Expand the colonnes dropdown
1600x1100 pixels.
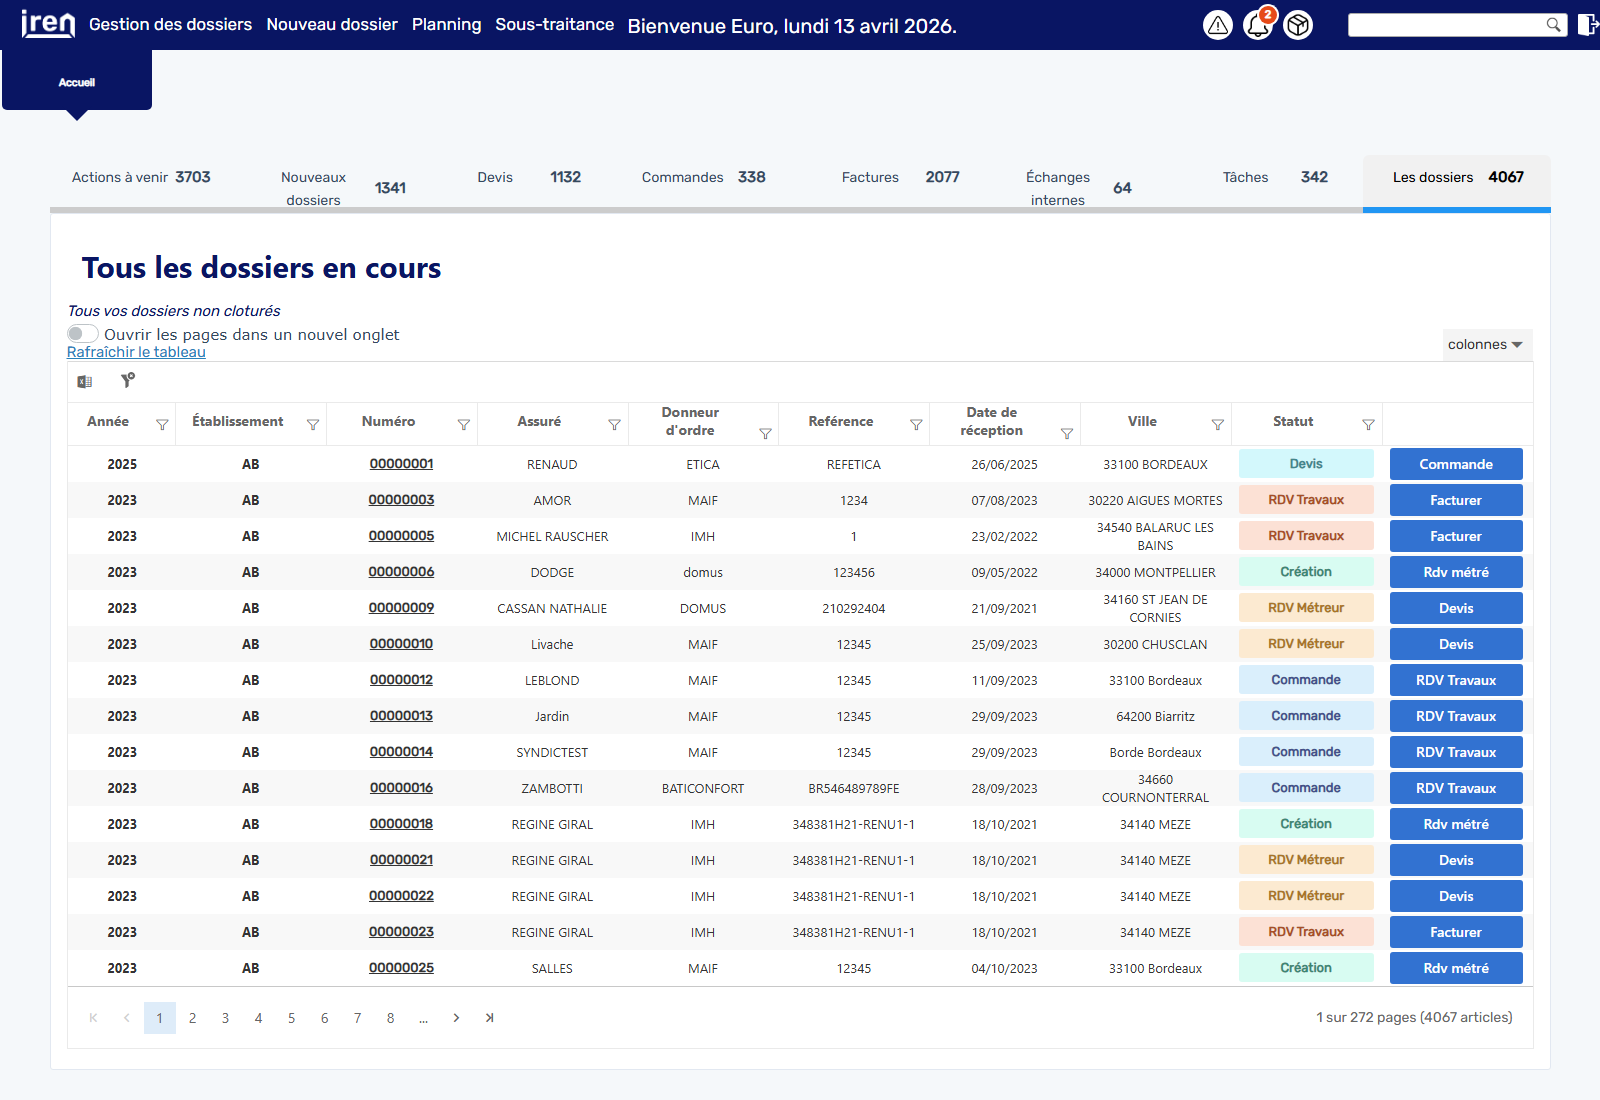[1486, 344]
